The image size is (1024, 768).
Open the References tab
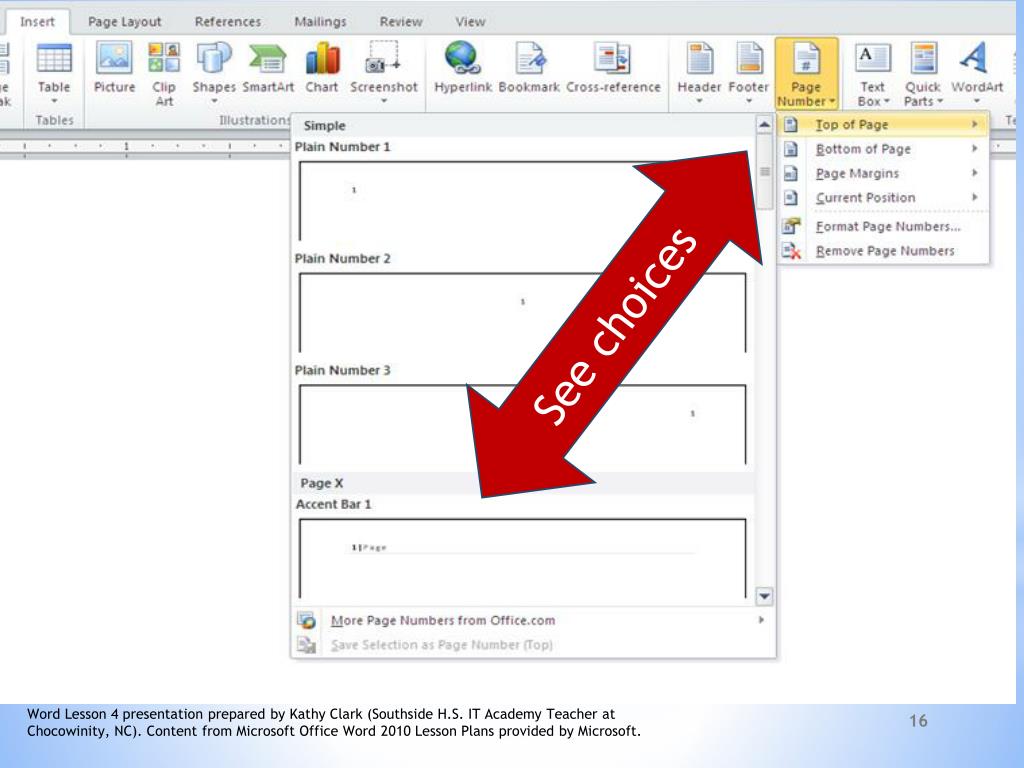point(227,22)
